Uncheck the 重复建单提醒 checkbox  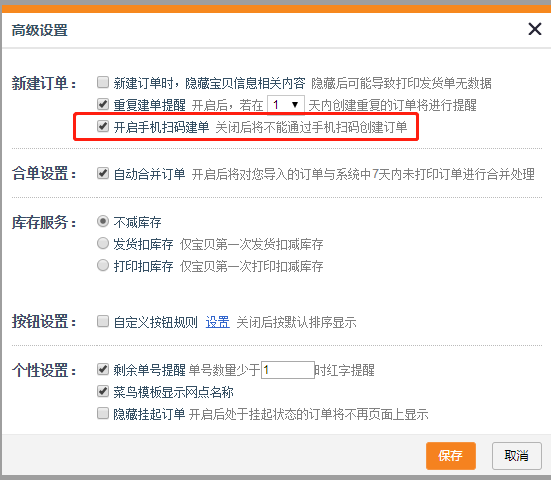click(103, 104)
